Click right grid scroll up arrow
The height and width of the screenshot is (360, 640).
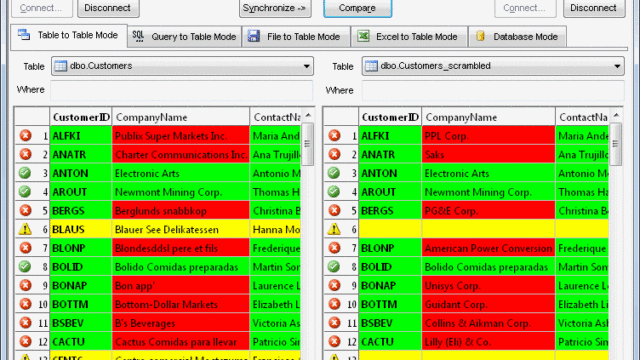pyautogui.click(x=616, y=116)
